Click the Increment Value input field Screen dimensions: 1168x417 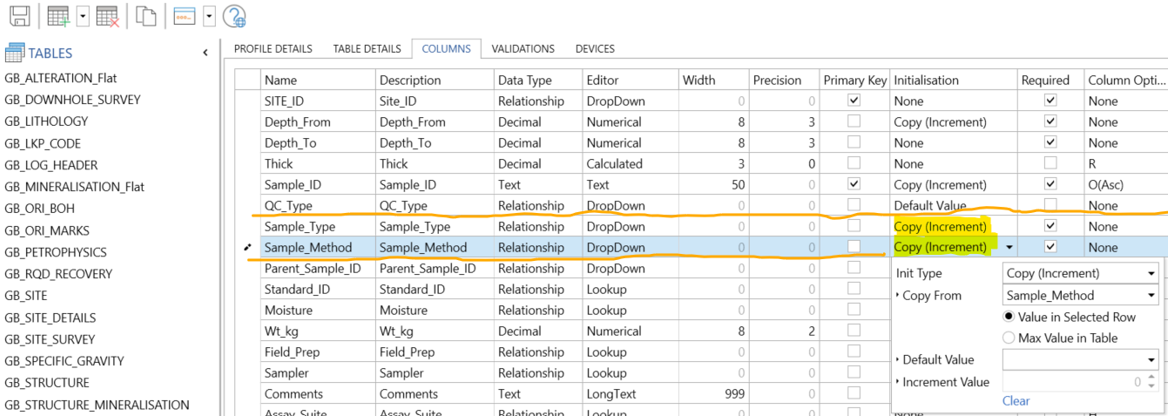[1072, 382]
